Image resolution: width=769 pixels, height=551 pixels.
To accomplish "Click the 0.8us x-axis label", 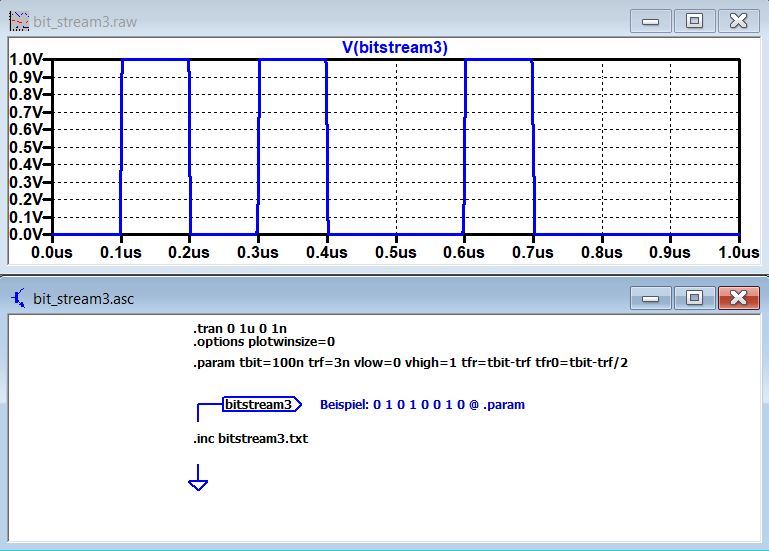I will point(602,252).
